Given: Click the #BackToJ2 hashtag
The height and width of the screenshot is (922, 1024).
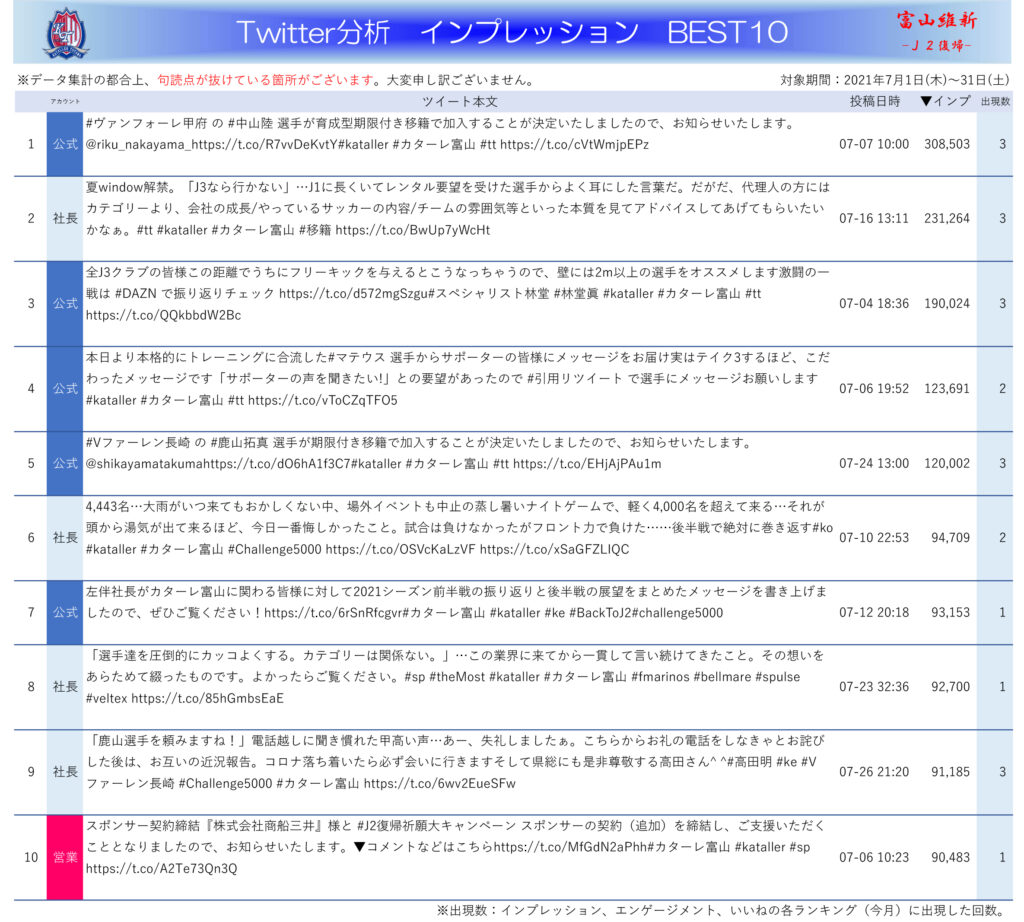Looking at the screenshot, I should click(x=601, y=612).
